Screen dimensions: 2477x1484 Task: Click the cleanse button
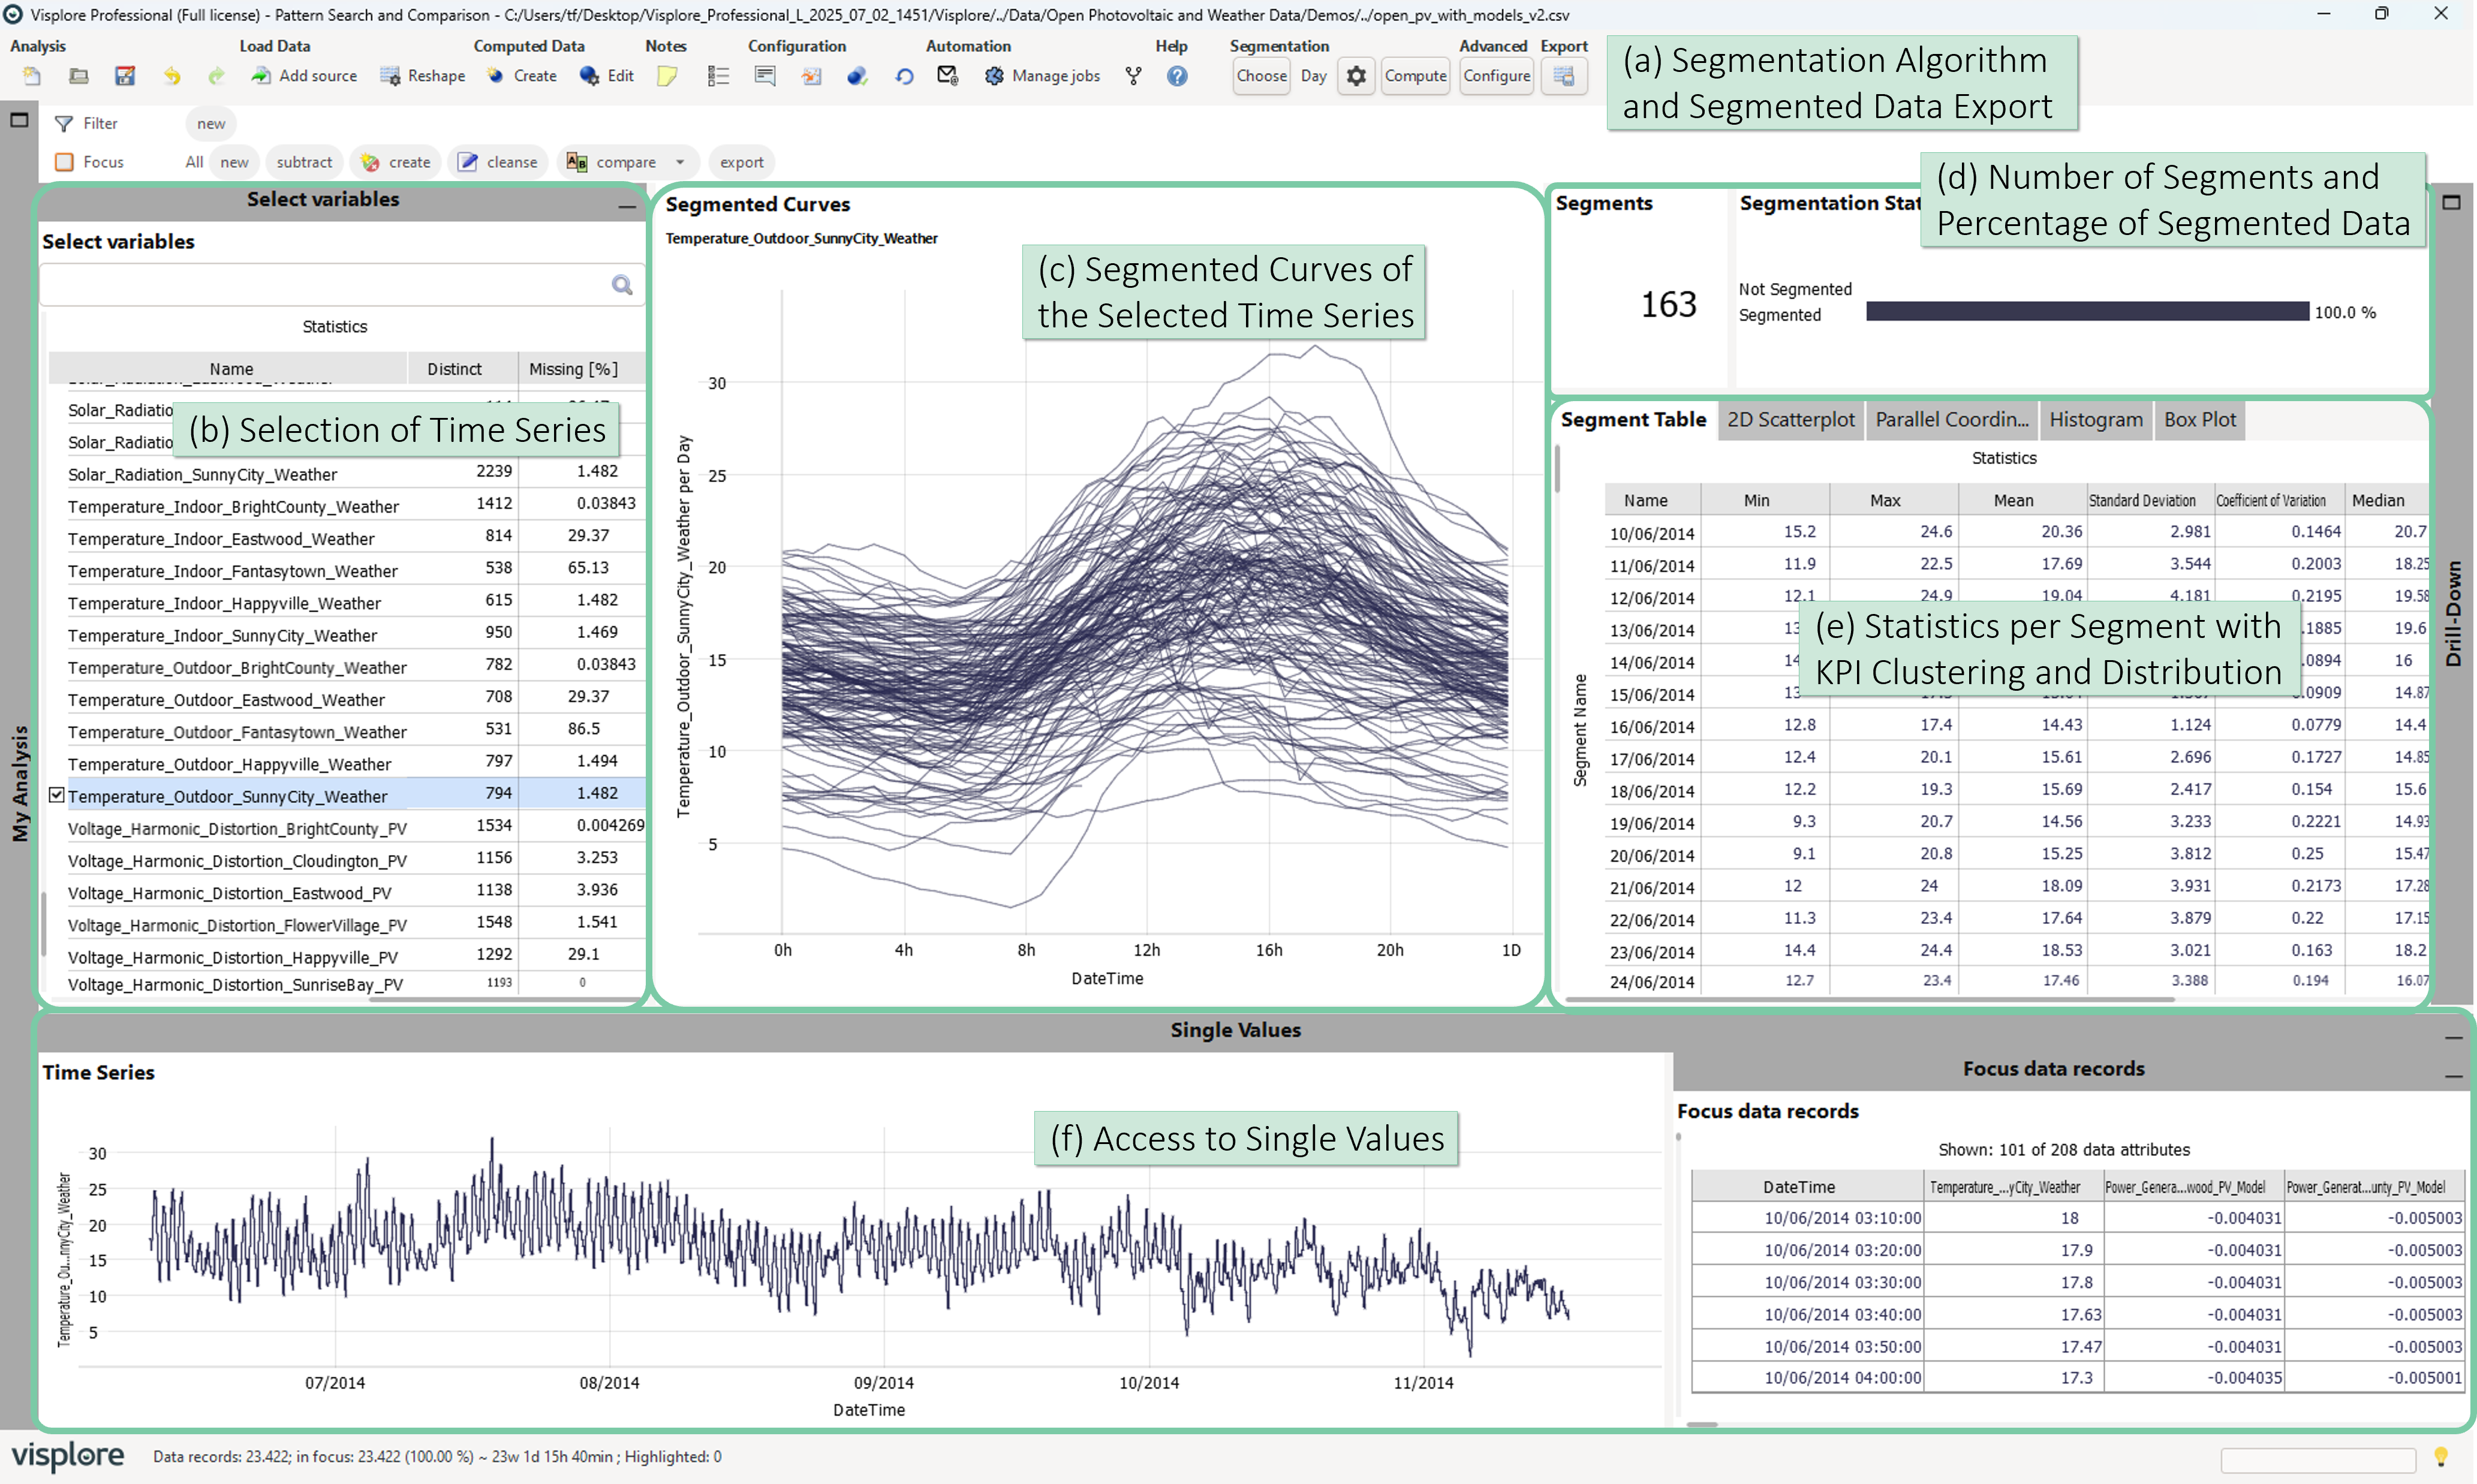click(x=498, y=162)
